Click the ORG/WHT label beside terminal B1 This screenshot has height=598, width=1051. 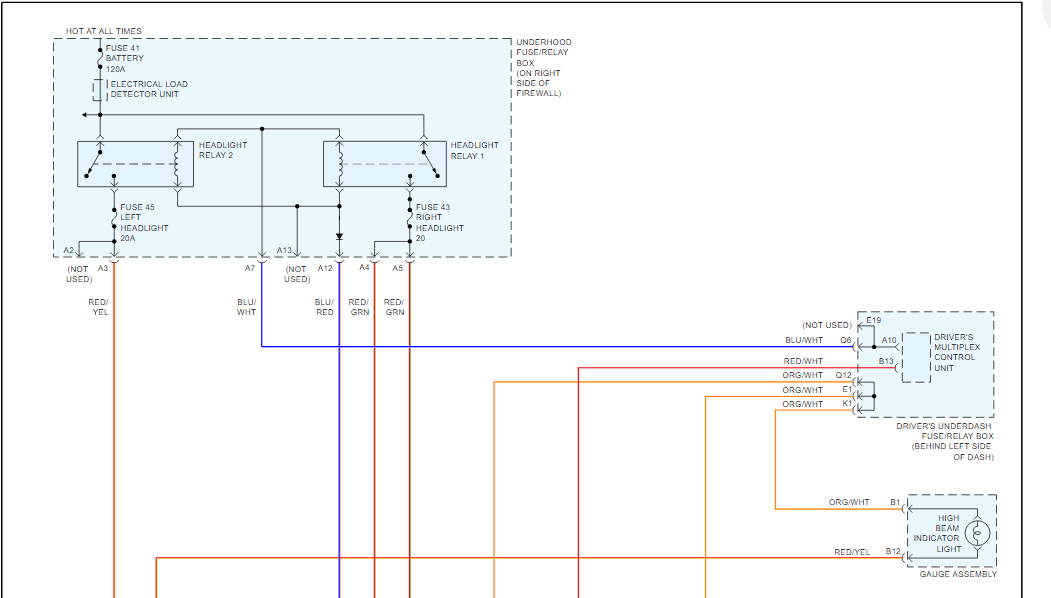coord(849,503)
